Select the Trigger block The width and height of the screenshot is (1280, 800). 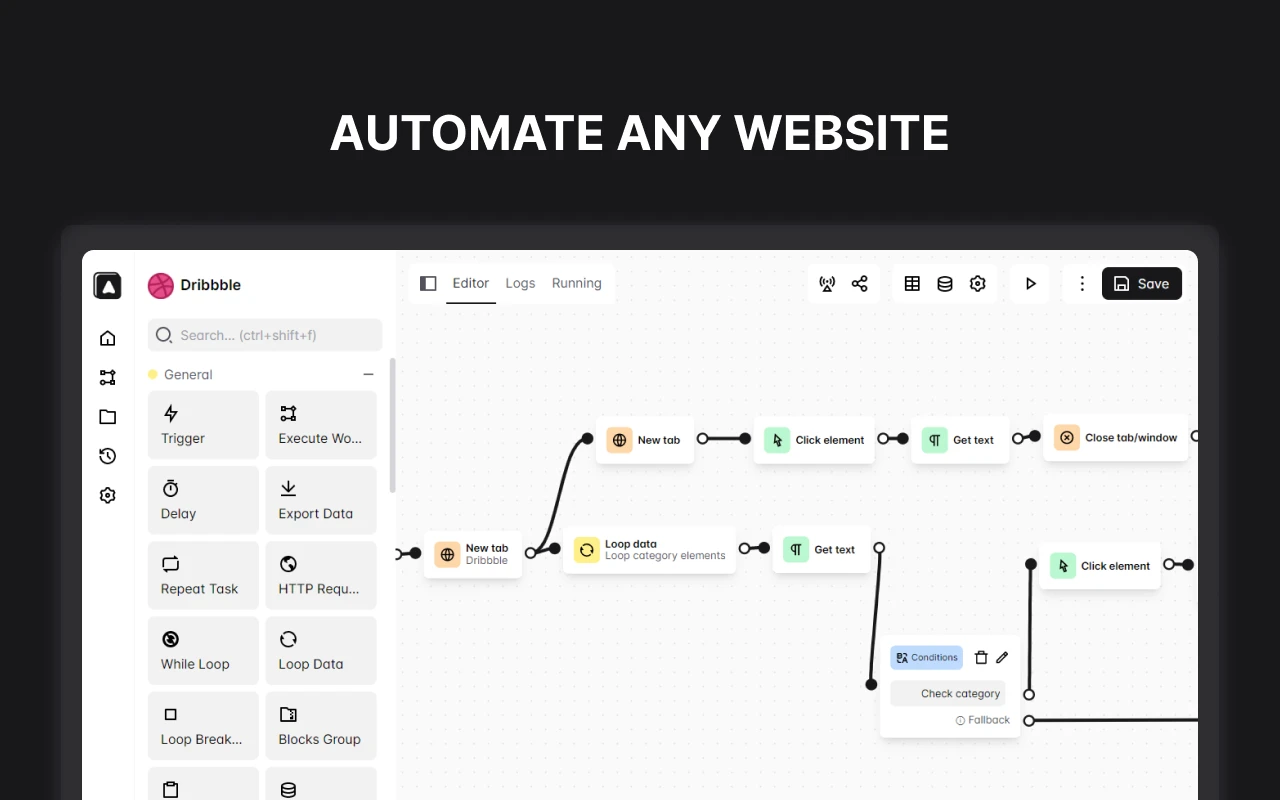[x=203, y=425]
